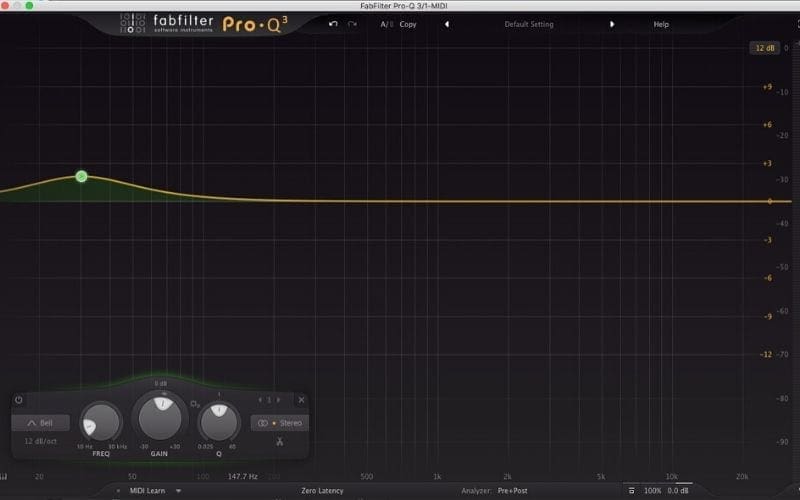The height and width of the screenshot is (500, 800).
Task: Open the Help menu
Action: tap(661, 24)
